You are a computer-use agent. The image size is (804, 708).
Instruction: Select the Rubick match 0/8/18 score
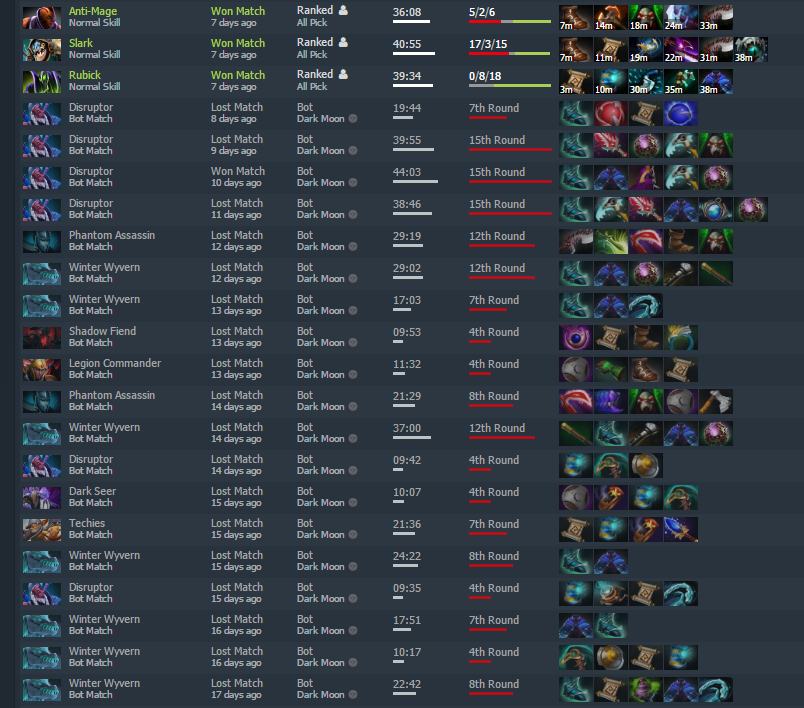pos(485,76)
